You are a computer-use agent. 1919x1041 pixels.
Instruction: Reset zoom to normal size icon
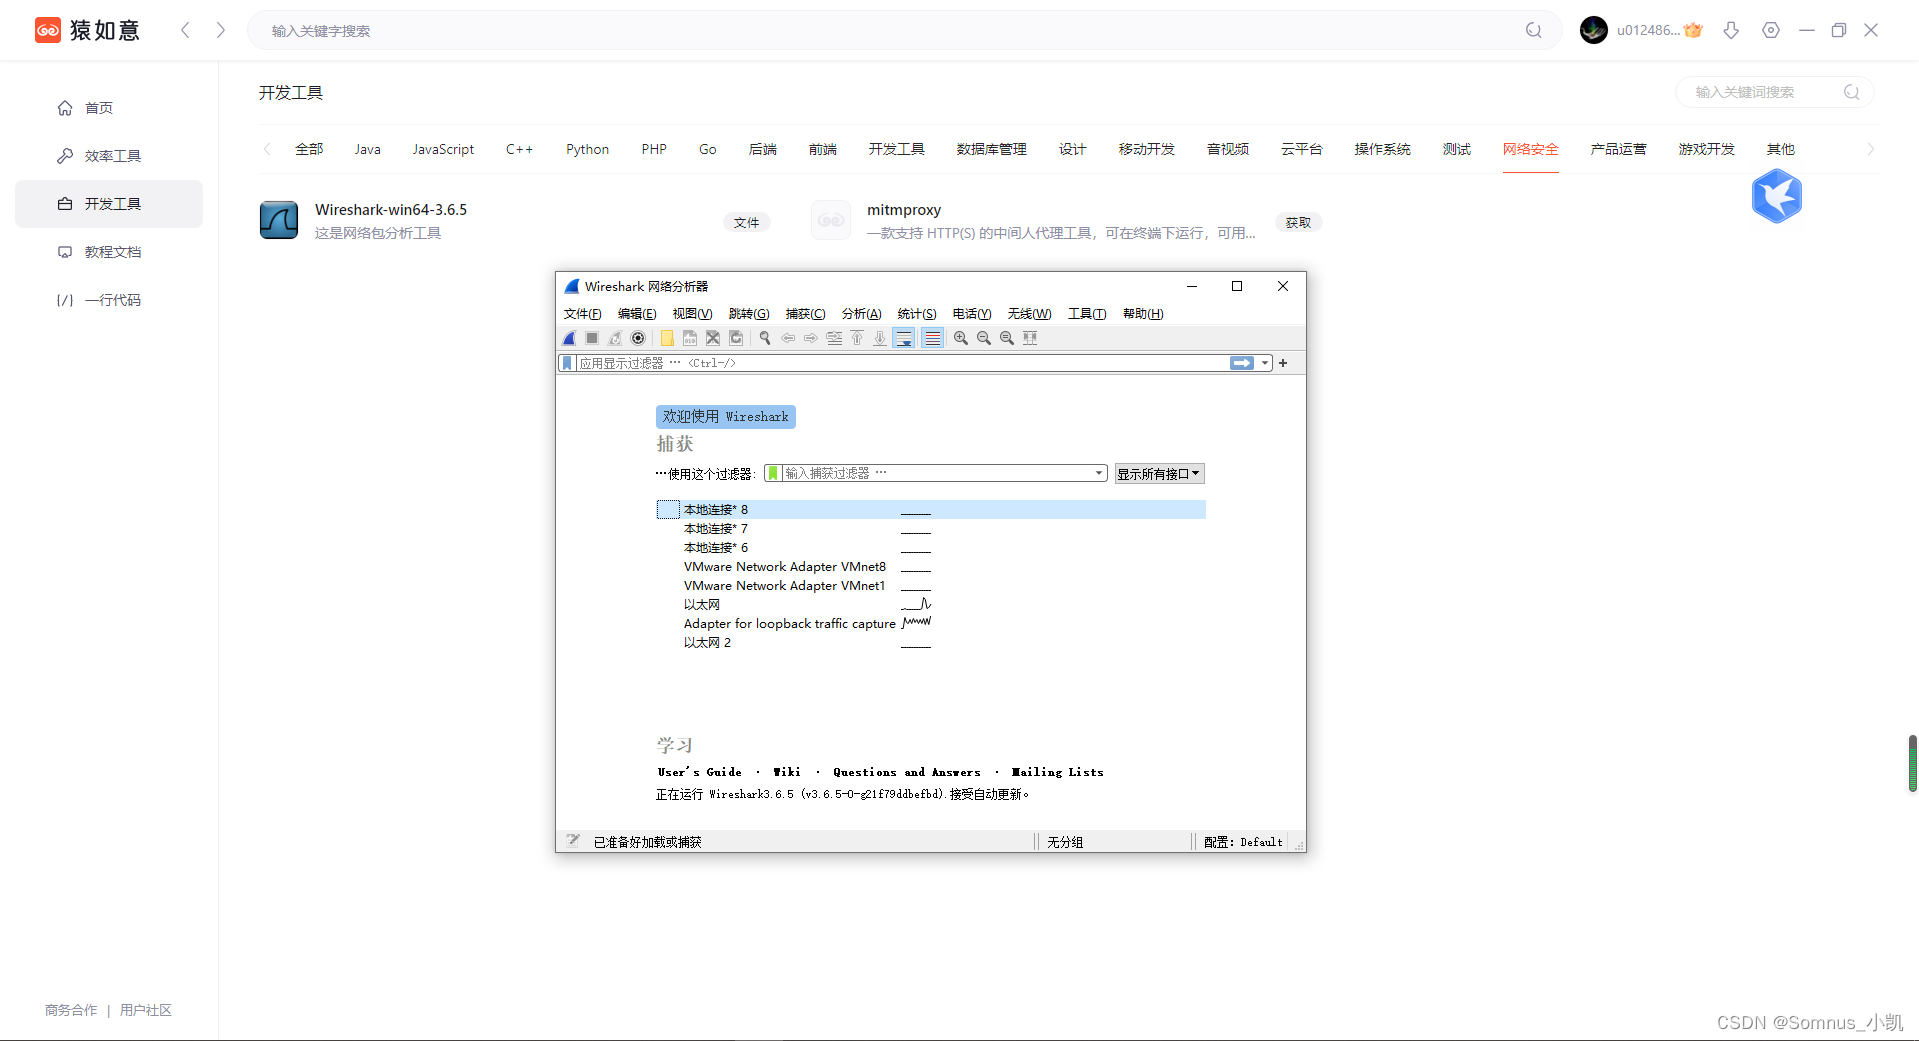[x=1007, y=338]
